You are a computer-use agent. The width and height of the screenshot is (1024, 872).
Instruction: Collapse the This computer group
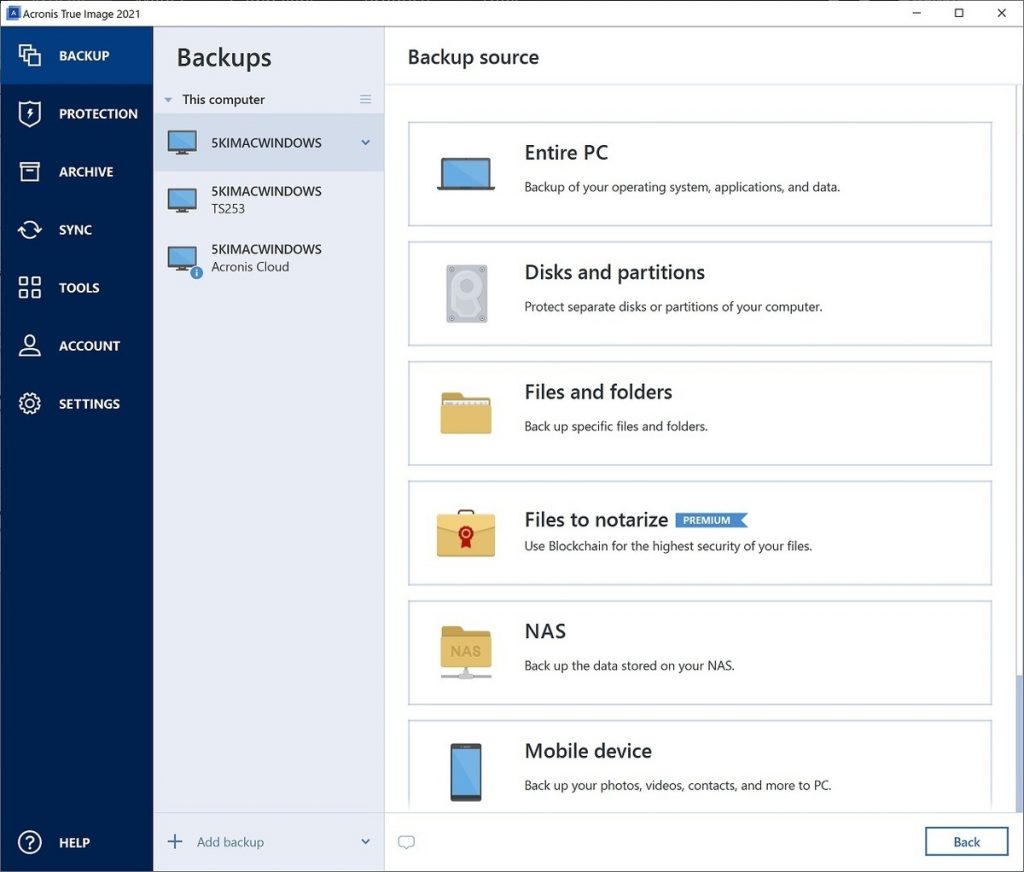point(166,99)
